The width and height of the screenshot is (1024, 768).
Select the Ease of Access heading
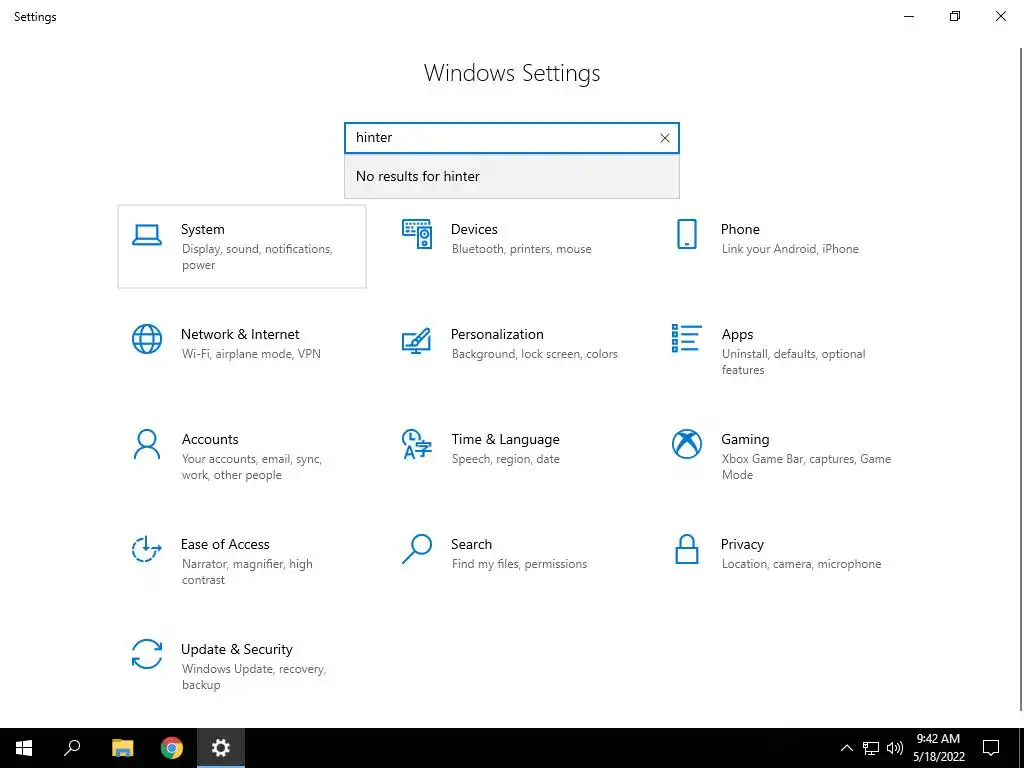pyautogui.click(x=225, y=545)
